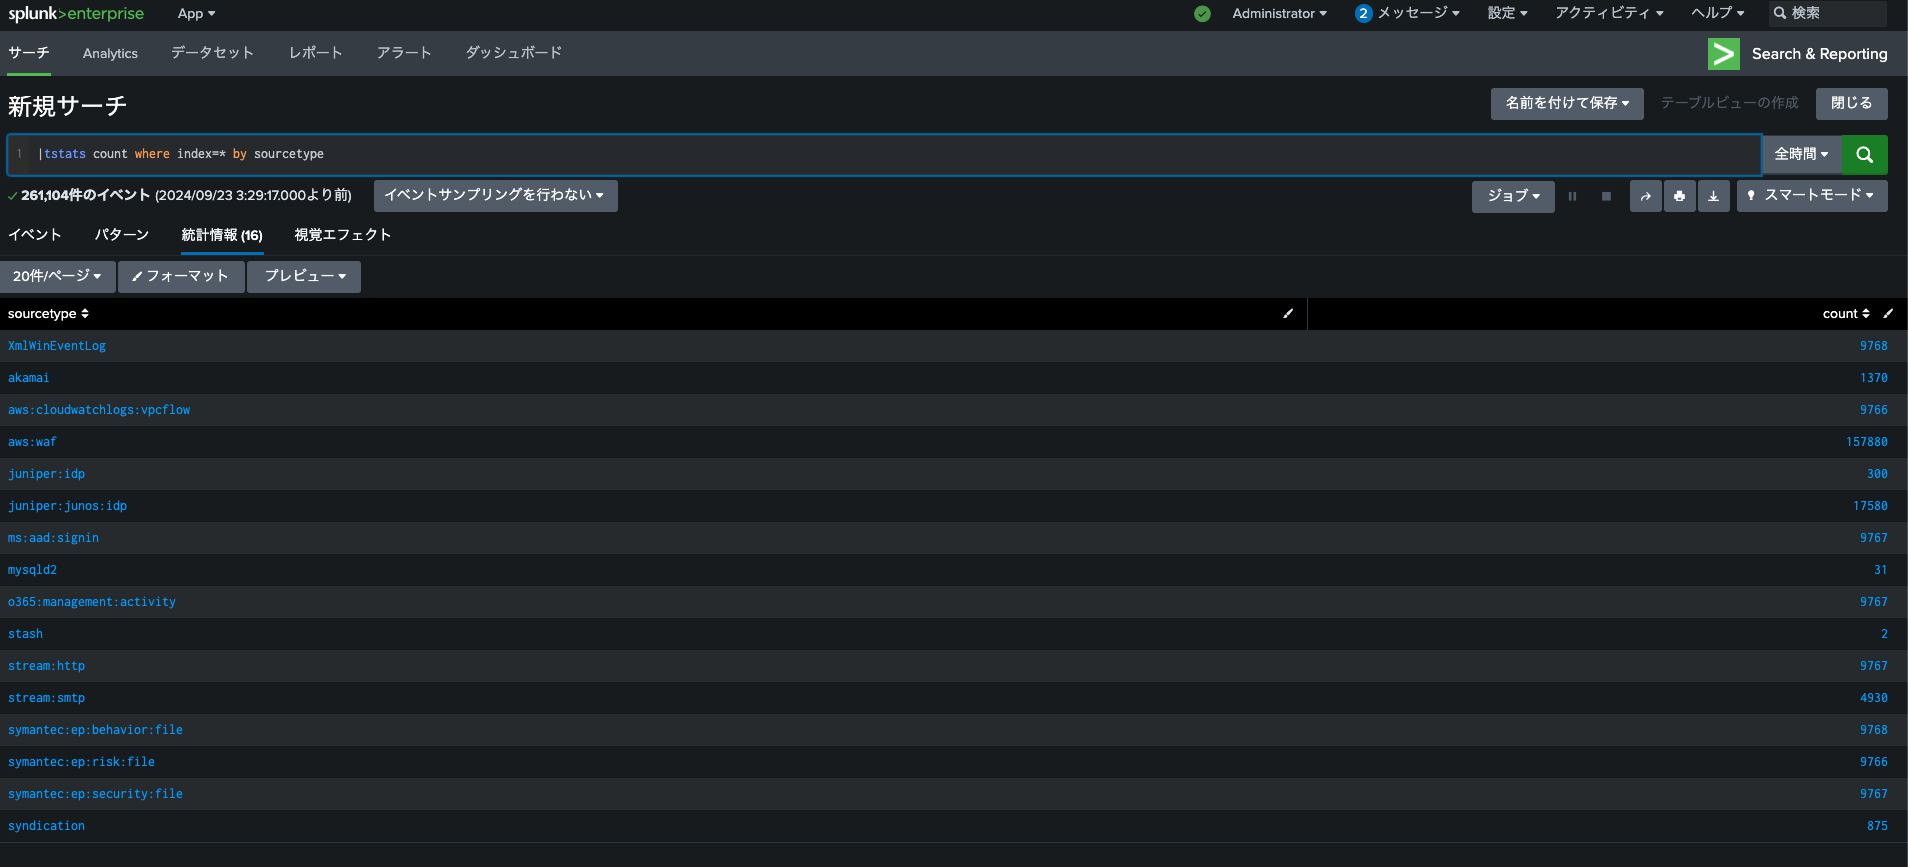
Task: Click the stop job icon
Action: coord(1606,196)
